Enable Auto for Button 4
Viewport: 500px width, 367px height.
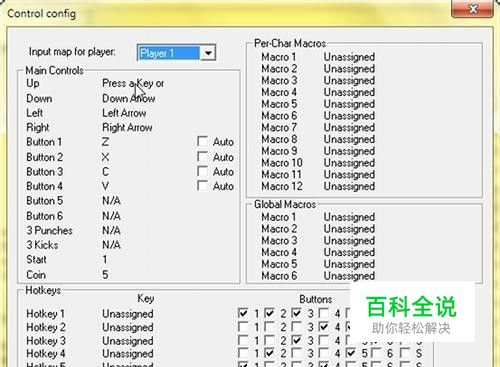click(202, 185)
